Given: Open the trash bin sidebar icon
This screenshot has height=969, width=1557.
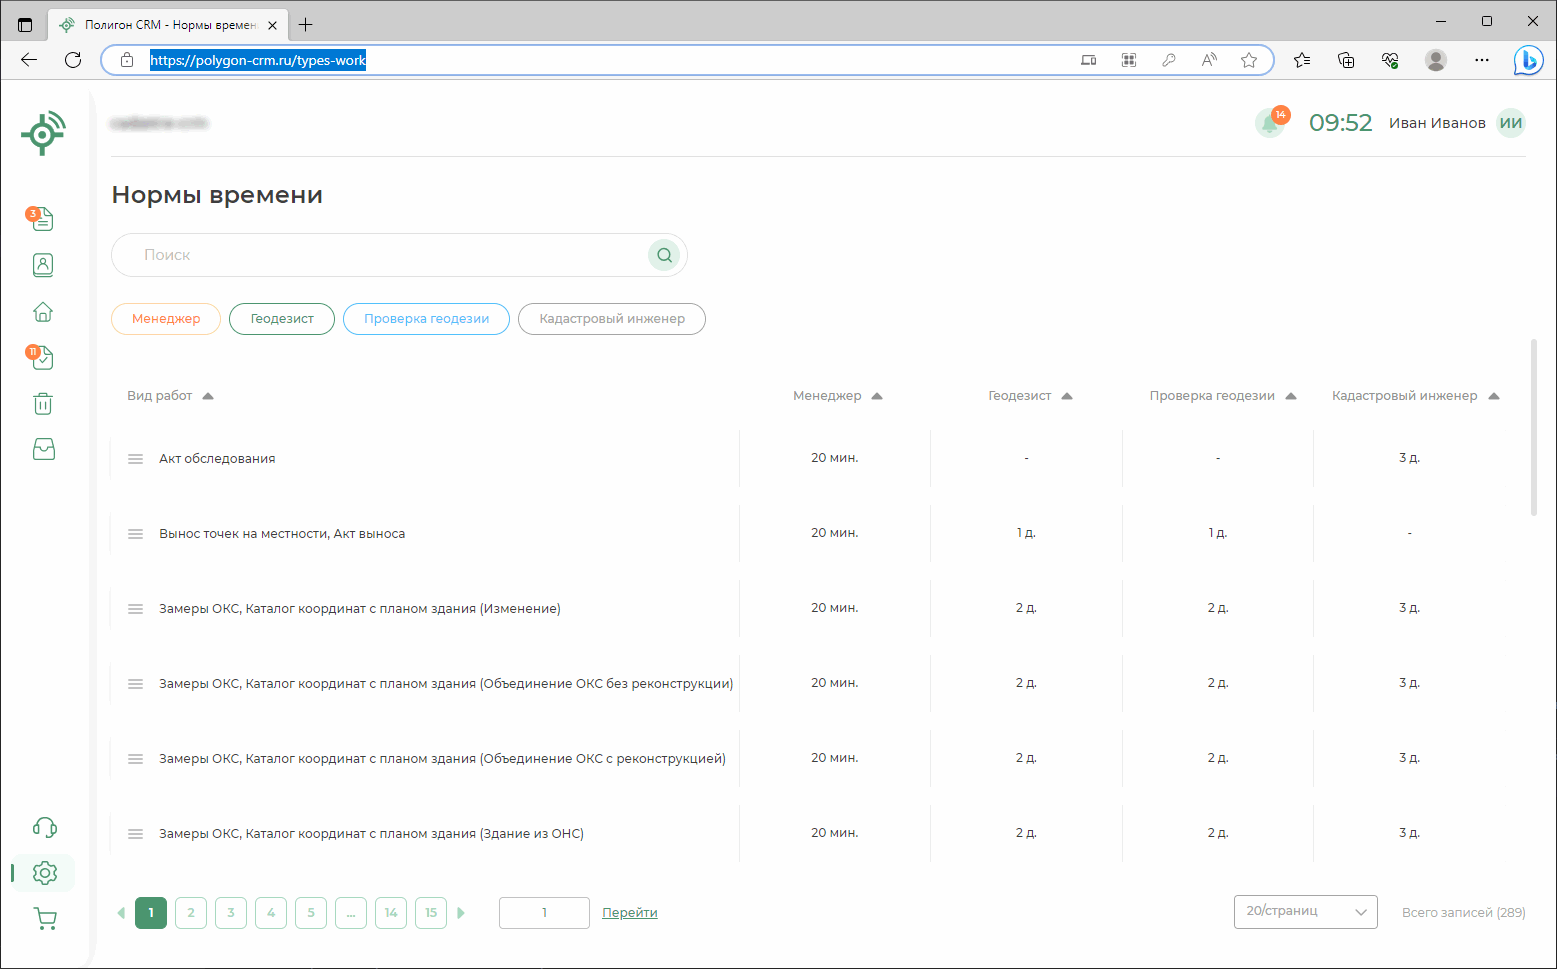Looking at the screenshot, I should (x=43, y=404).
